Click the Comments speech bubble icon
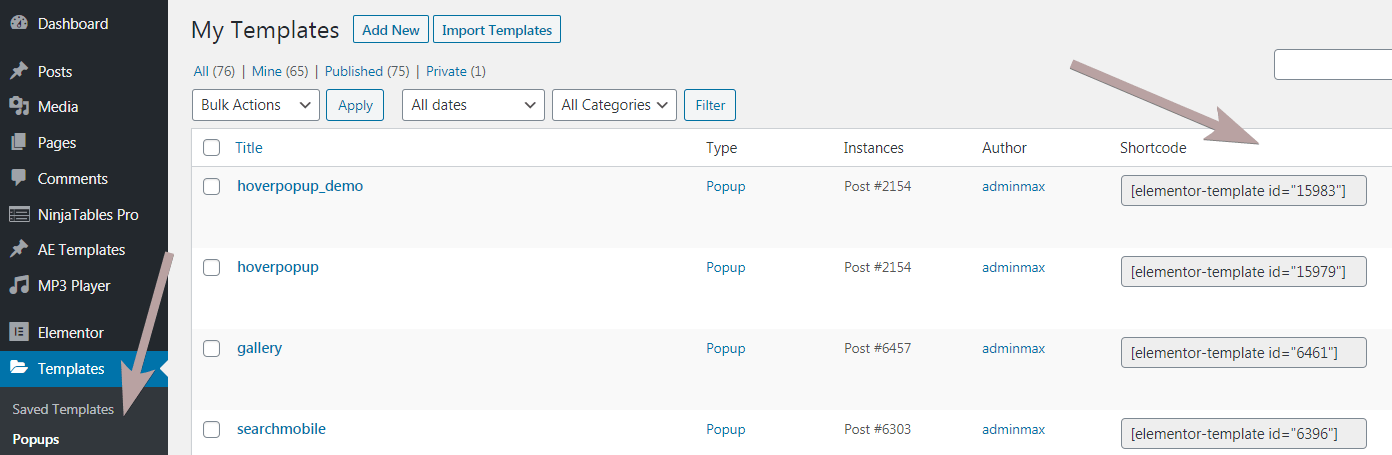1392x455 pixels. pyautogui.click(x=18, y=178)
